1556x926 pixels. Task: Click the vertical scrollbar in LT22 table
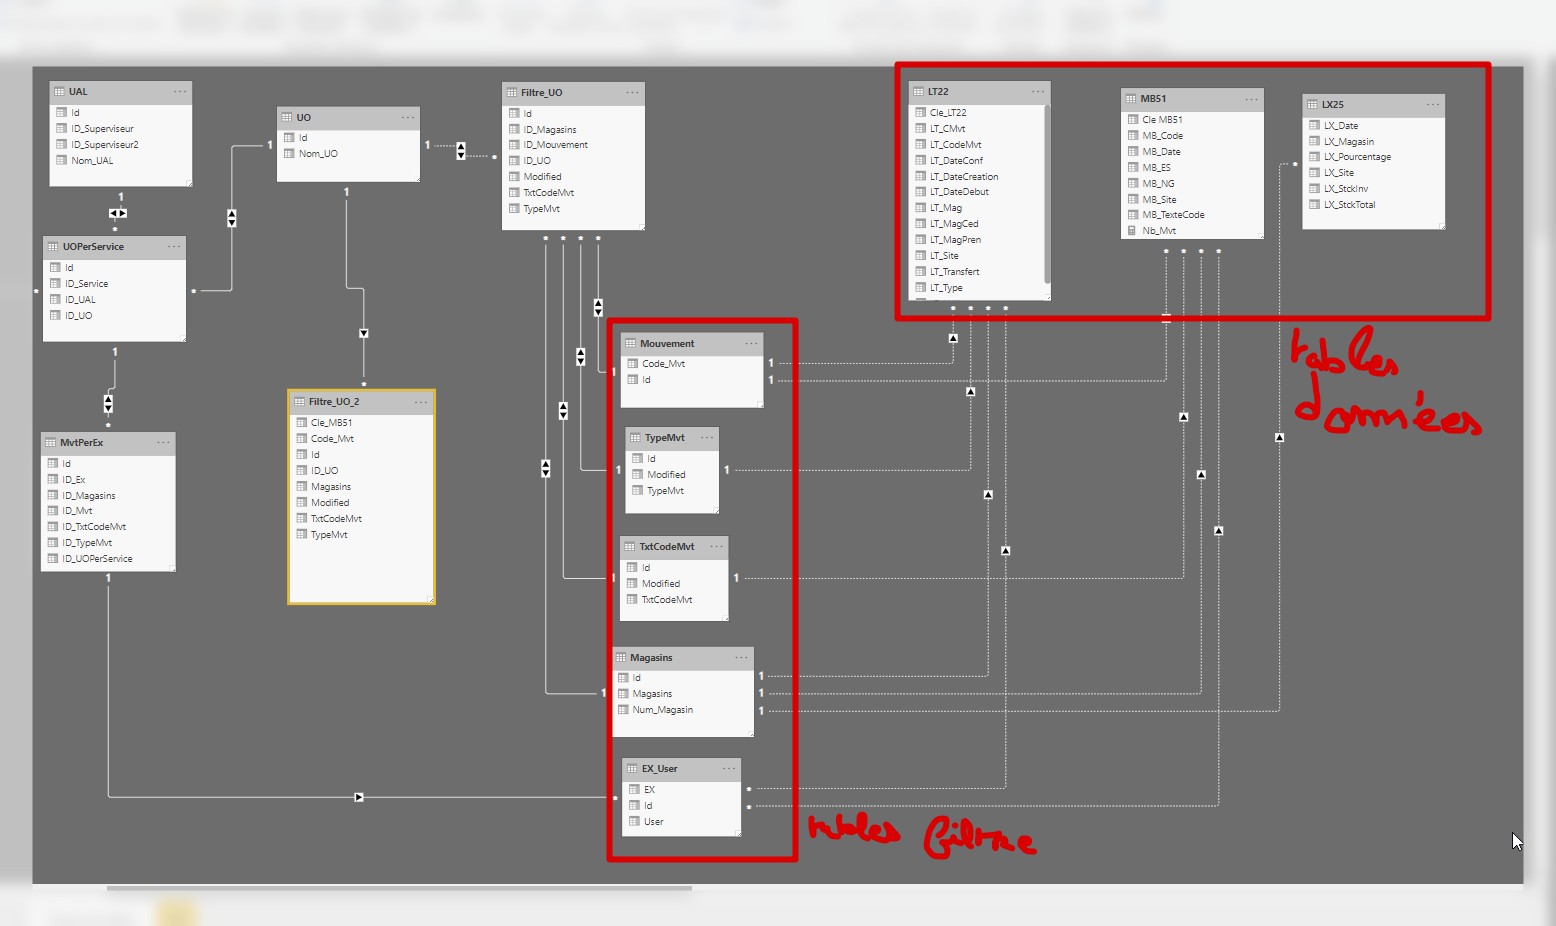(1046, 194)
